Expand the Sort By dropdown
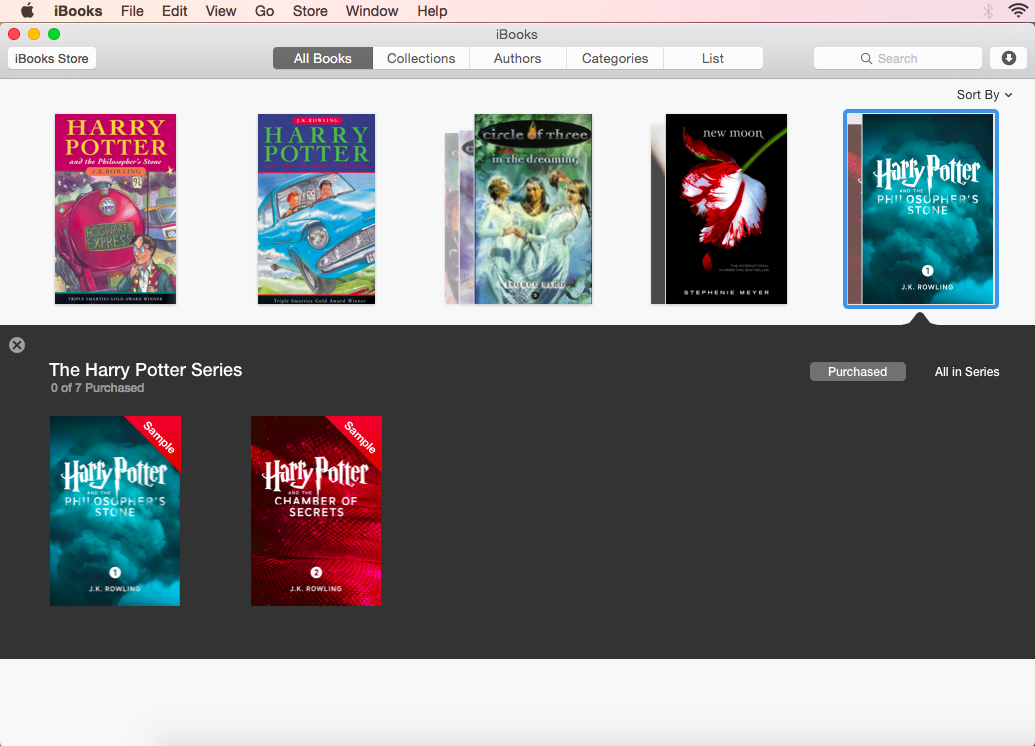The width and height of the screenshot is (1035, 746). tap(984, 95)
